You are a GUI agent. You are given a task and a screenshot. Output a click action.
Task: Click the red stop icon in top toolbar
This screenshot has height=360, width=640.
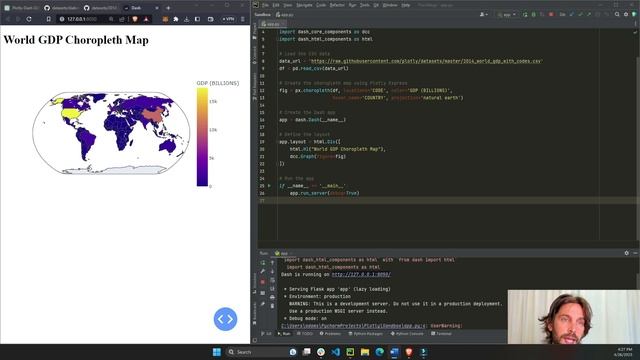pos(551,14)
